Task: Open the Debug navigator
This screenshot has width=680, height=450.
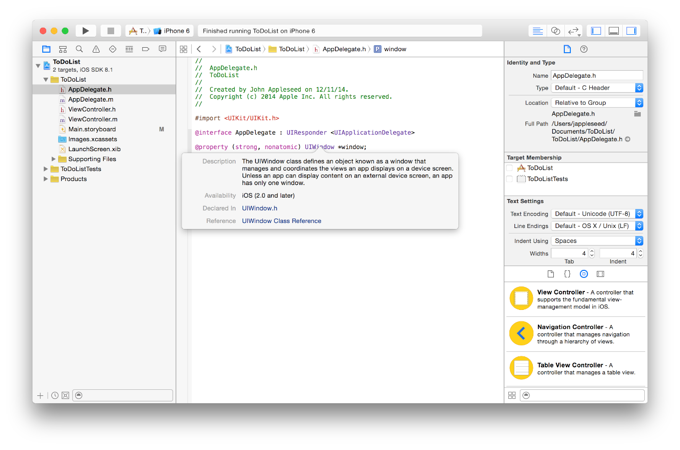Action: (x=129, y=49)
